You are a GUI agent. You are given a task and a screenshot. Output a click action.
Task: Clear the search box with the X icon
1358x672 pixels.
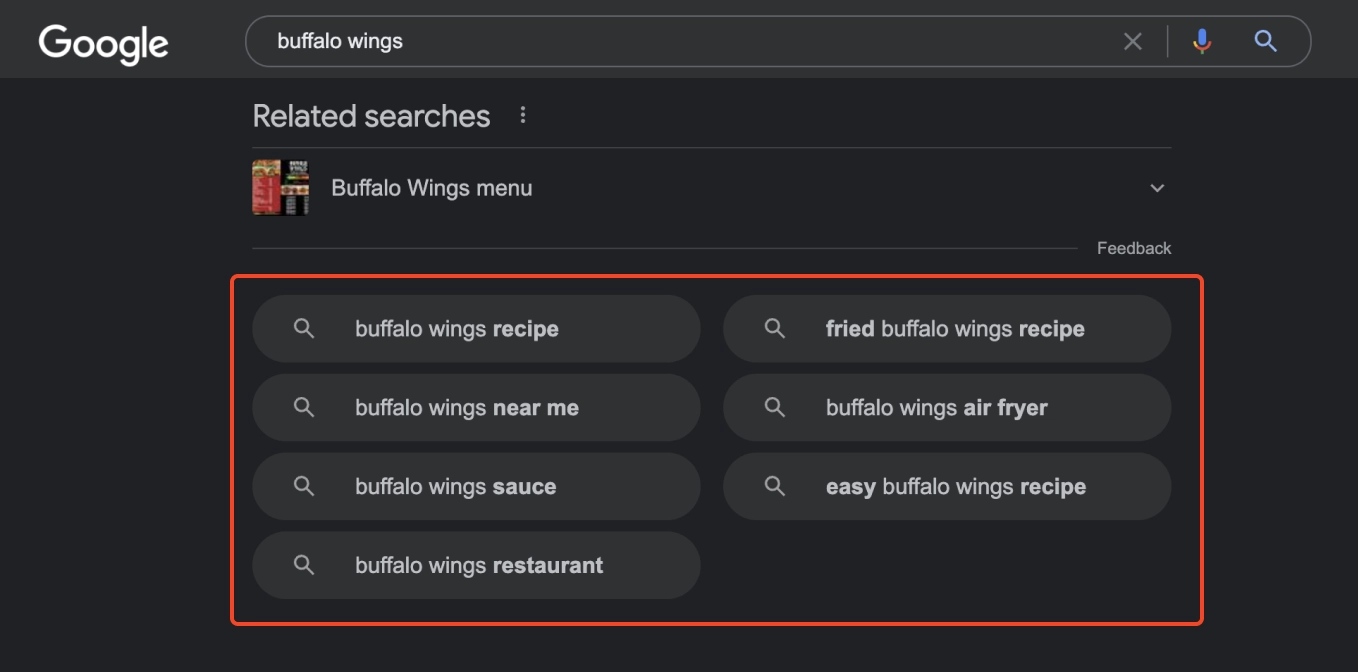[x=1132, y=41]
